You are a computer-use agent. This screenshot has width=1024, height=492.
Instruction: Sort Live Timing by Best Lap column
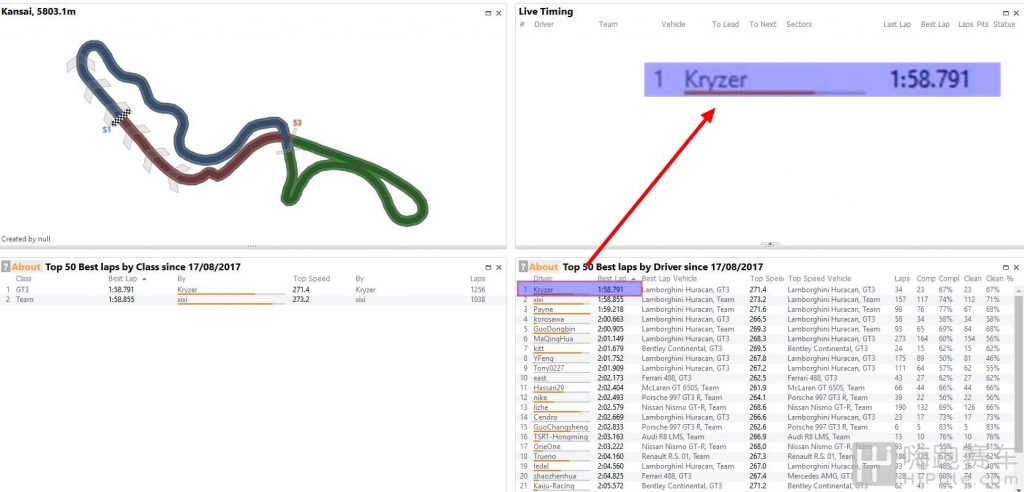point(935,24)
